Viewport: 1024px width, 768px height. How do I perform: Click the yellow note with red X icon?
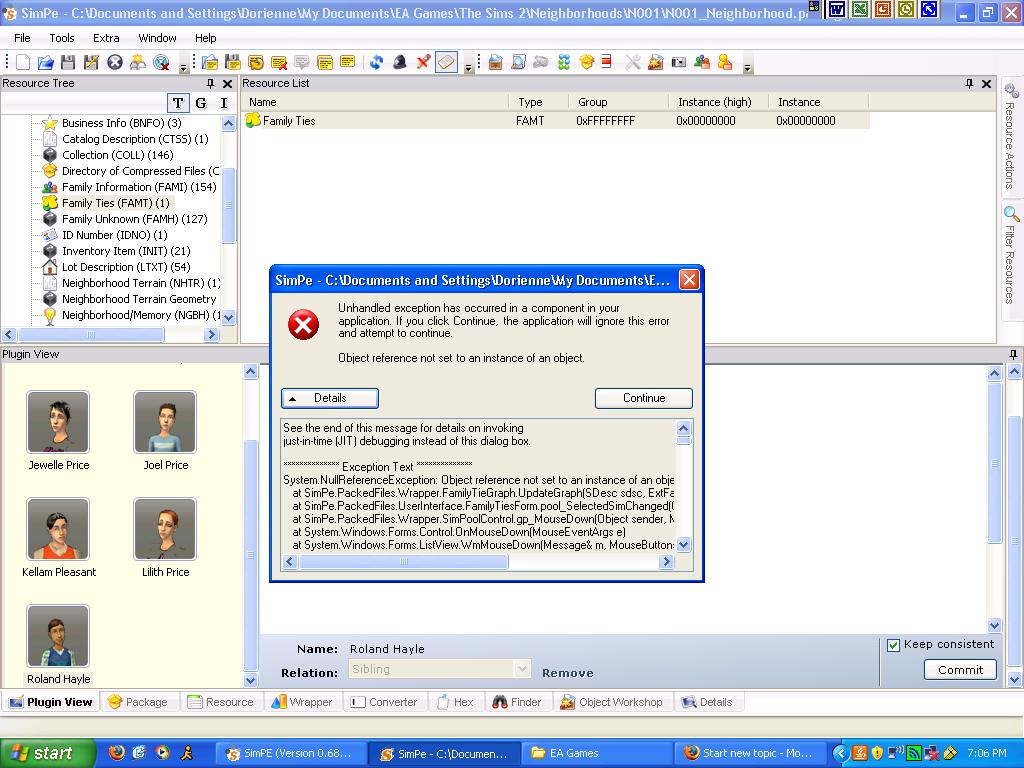point(279,63)
